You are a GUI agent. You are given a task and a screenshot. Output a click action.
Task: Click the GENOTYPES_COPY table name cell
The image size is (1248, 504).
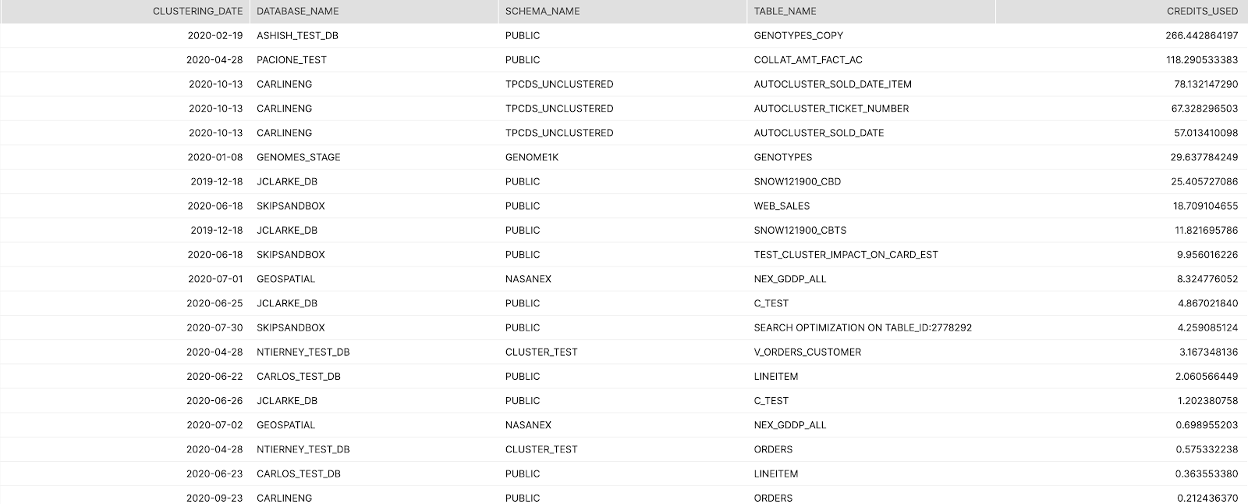click(798, 35)
